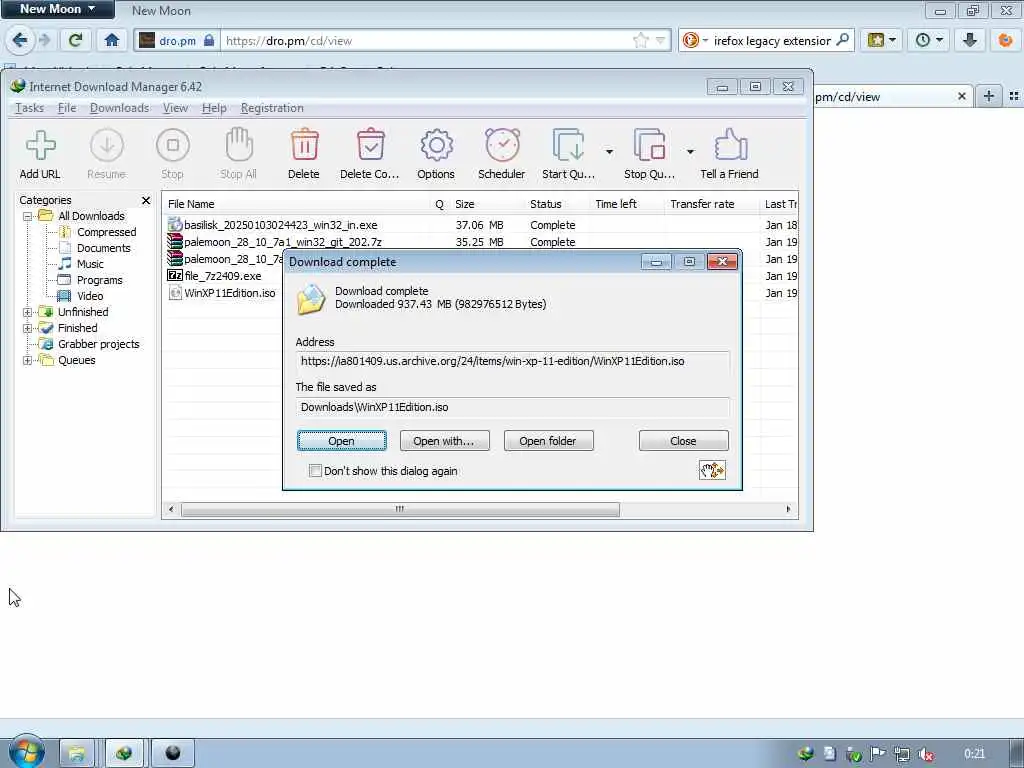Click the Stop toolbar icon
Viewport: 1024px width, 768px height.
(x=172, y=145)
